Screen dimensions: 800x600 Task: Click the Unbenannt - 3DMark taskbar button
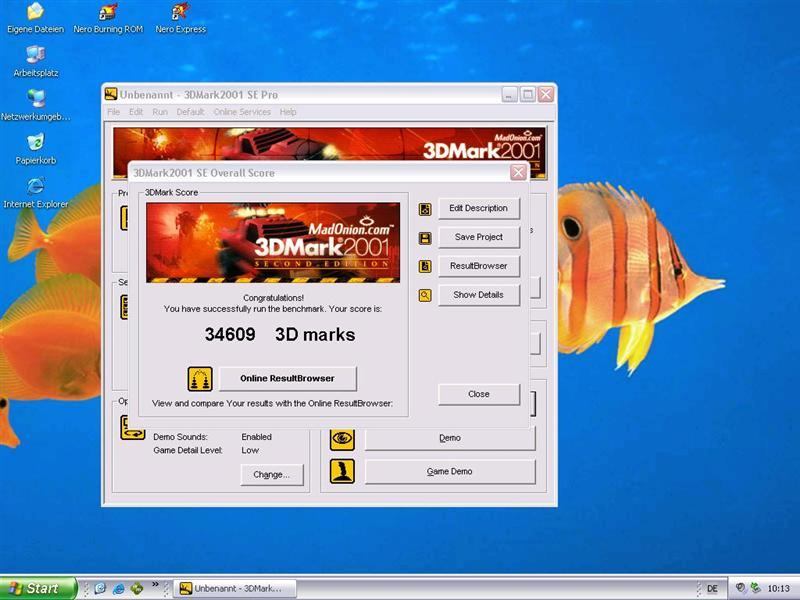click(235, 589)
